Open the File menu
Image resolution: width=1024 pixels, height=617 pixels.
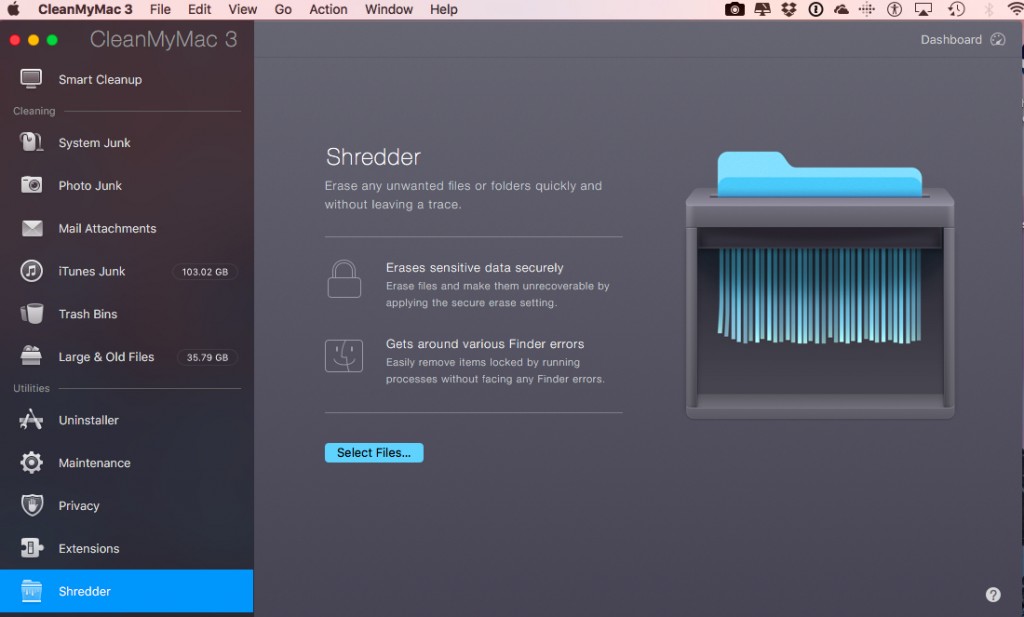[160, 9]
